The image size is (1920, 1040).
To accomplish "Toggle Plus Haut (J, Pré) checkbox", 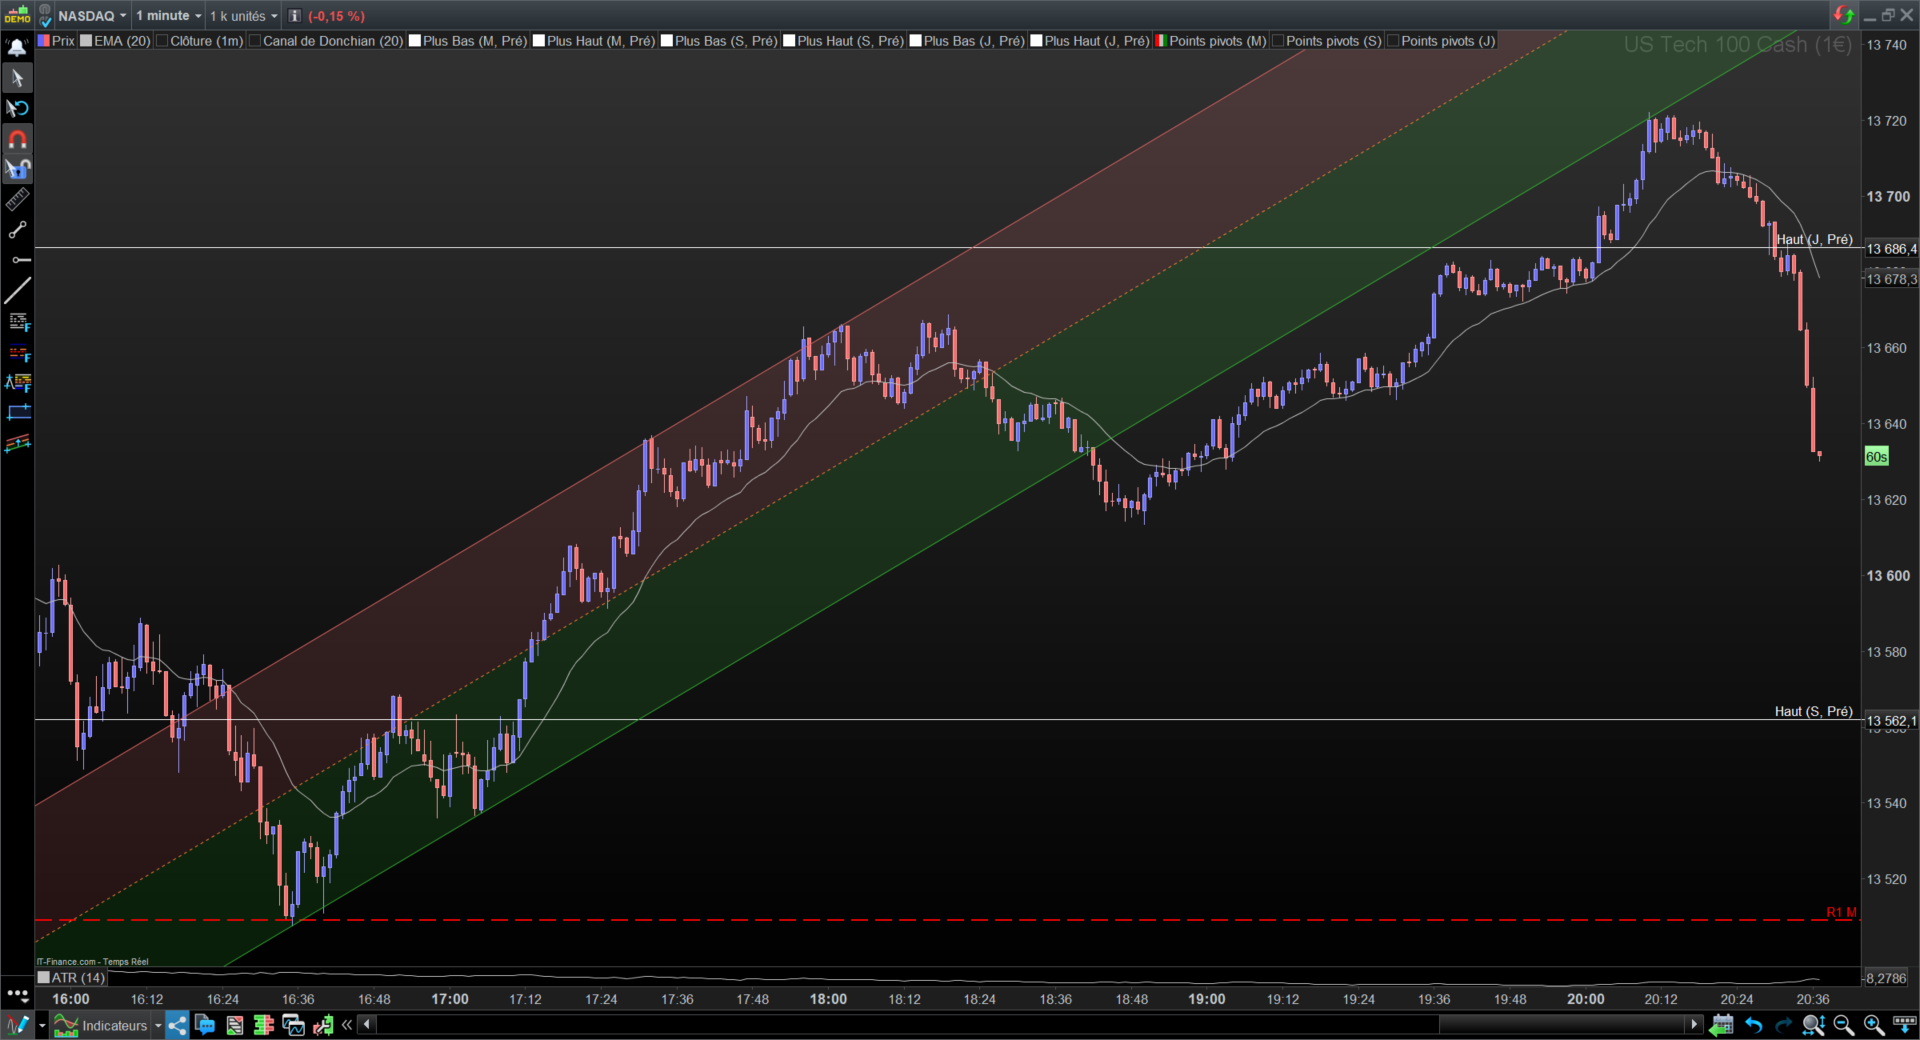I will [x=1036, y=41].
